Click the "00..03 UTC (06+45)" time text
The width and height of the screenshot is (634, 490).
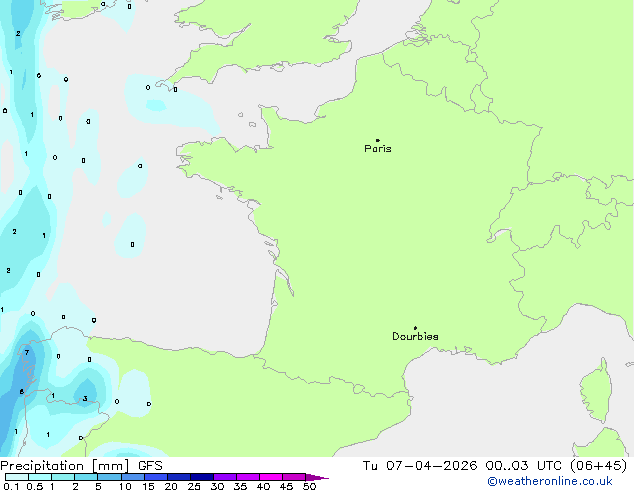tap(556, 466)
